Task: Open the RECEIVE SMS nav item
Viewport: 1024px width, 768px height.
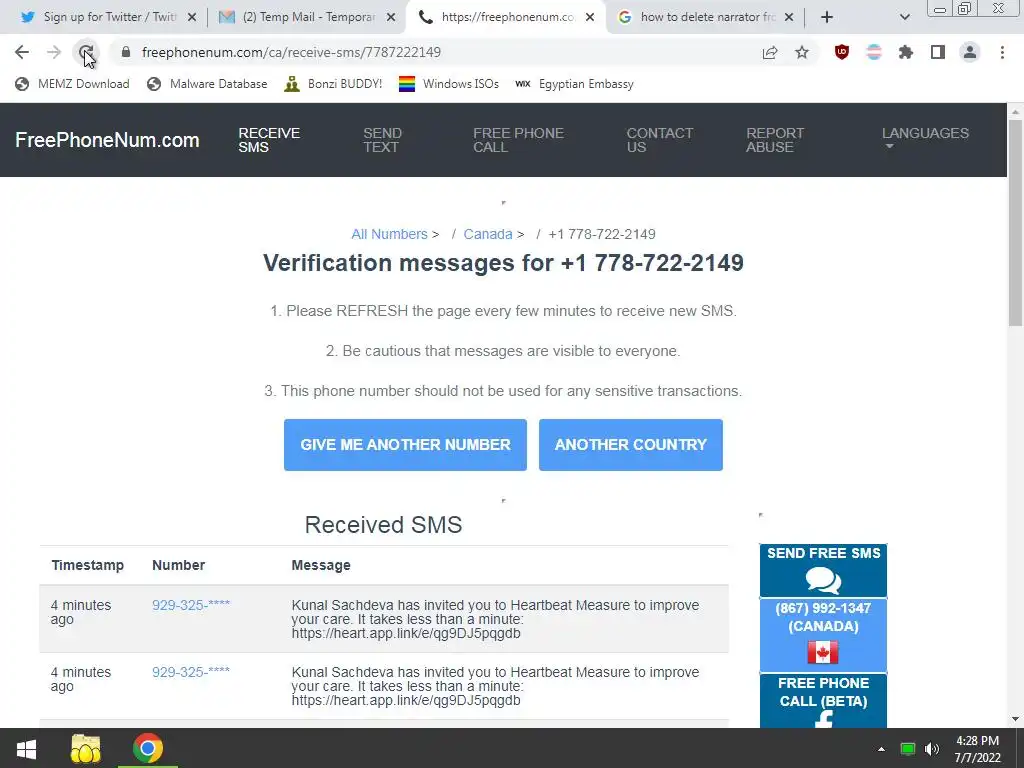Action: click(269, 140)
